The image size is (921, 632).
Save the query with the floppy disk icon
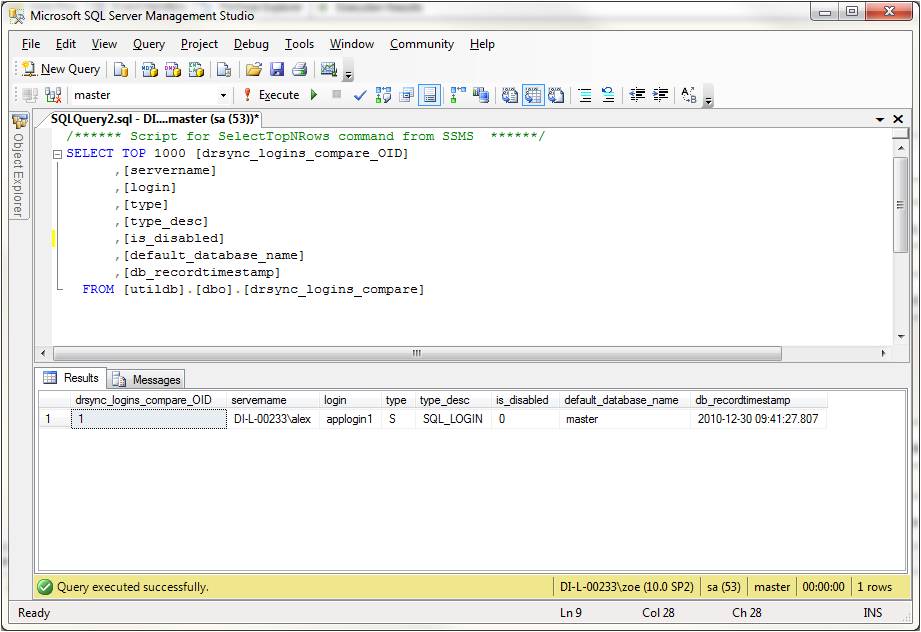(x=277, y=69)
